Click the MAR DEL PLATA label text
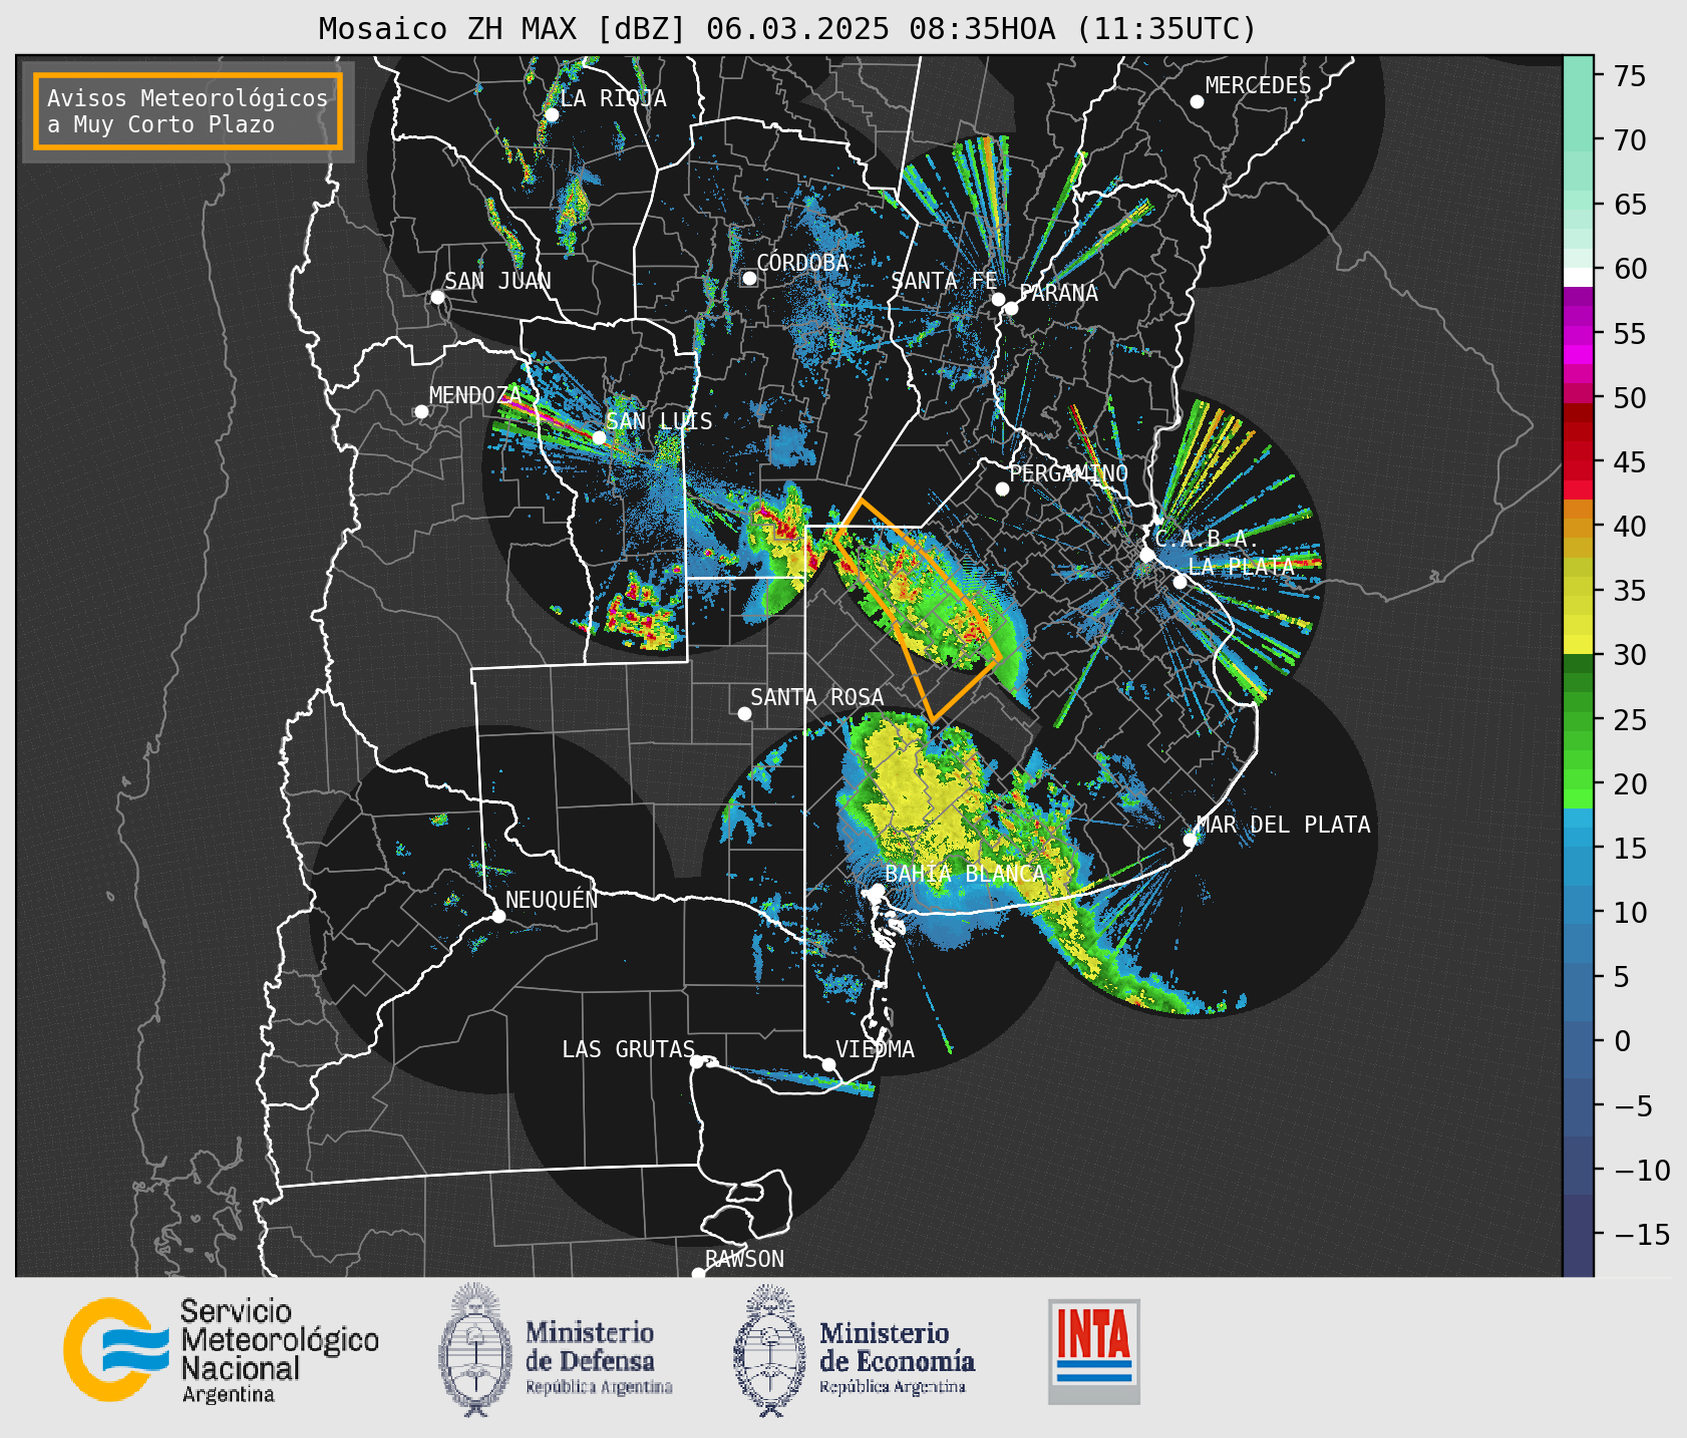The height and width of the screenshot is (1438, 1687). 1283,825
